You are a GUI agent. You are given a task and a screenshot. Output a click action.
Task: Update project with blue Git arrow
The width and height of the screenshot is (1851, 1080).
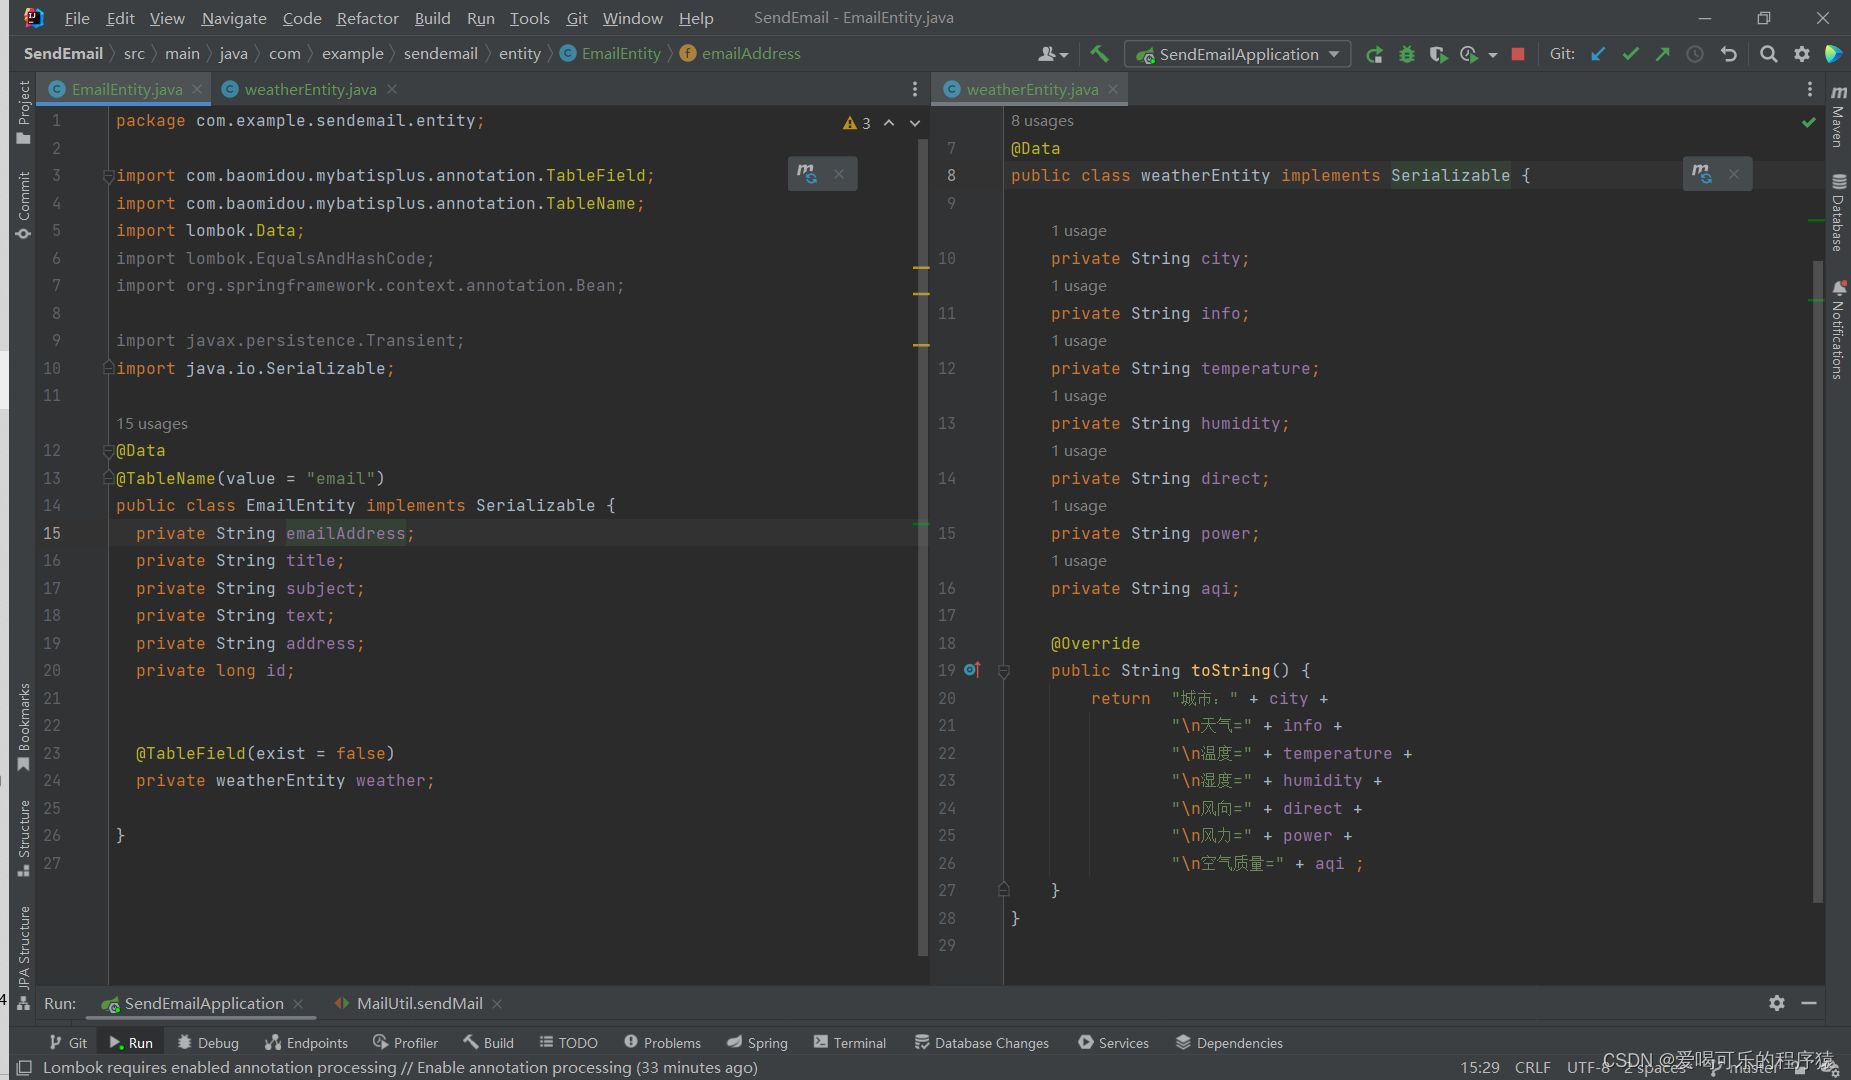click(1598, 54)
